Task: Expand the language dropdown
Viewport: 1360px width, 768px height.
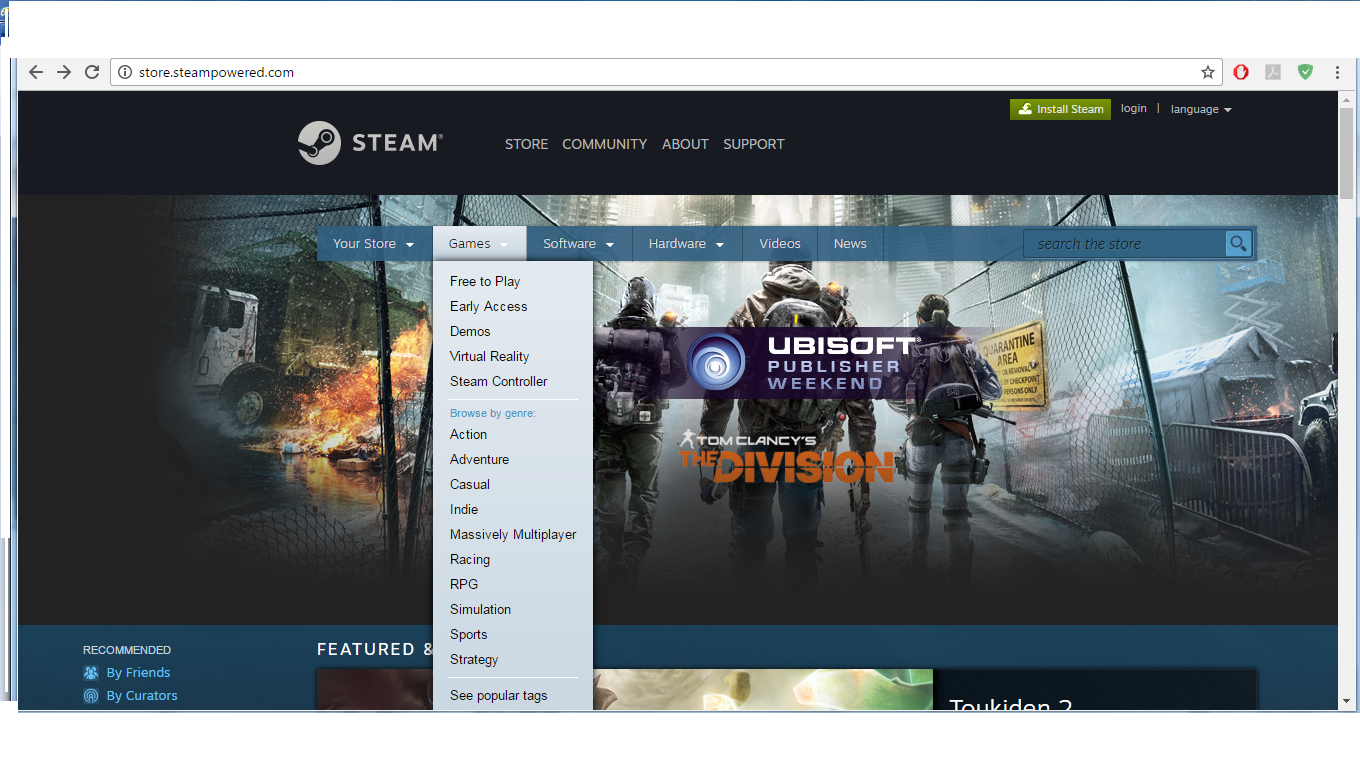Action: [1201, 109]
